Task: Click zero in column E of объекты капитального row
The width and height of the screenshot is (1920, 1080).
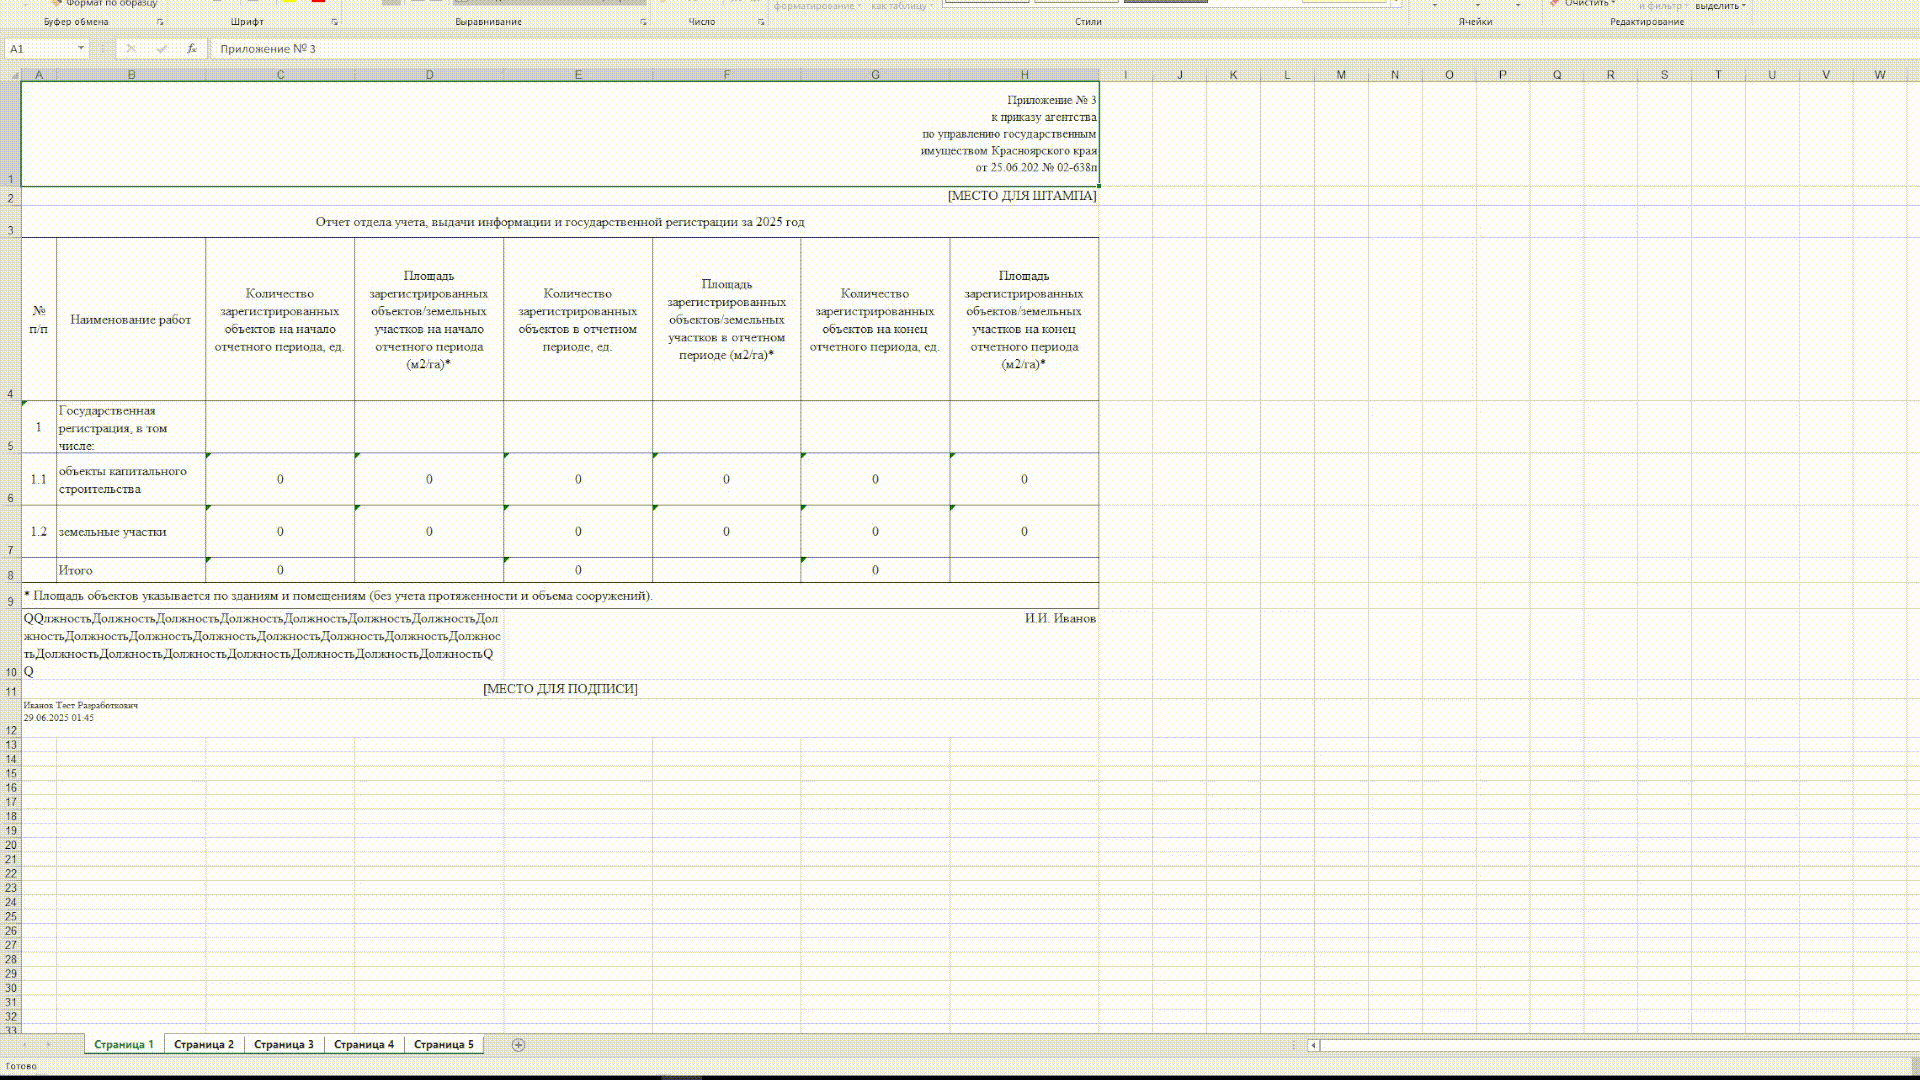Action: click(x=578, y=480)
